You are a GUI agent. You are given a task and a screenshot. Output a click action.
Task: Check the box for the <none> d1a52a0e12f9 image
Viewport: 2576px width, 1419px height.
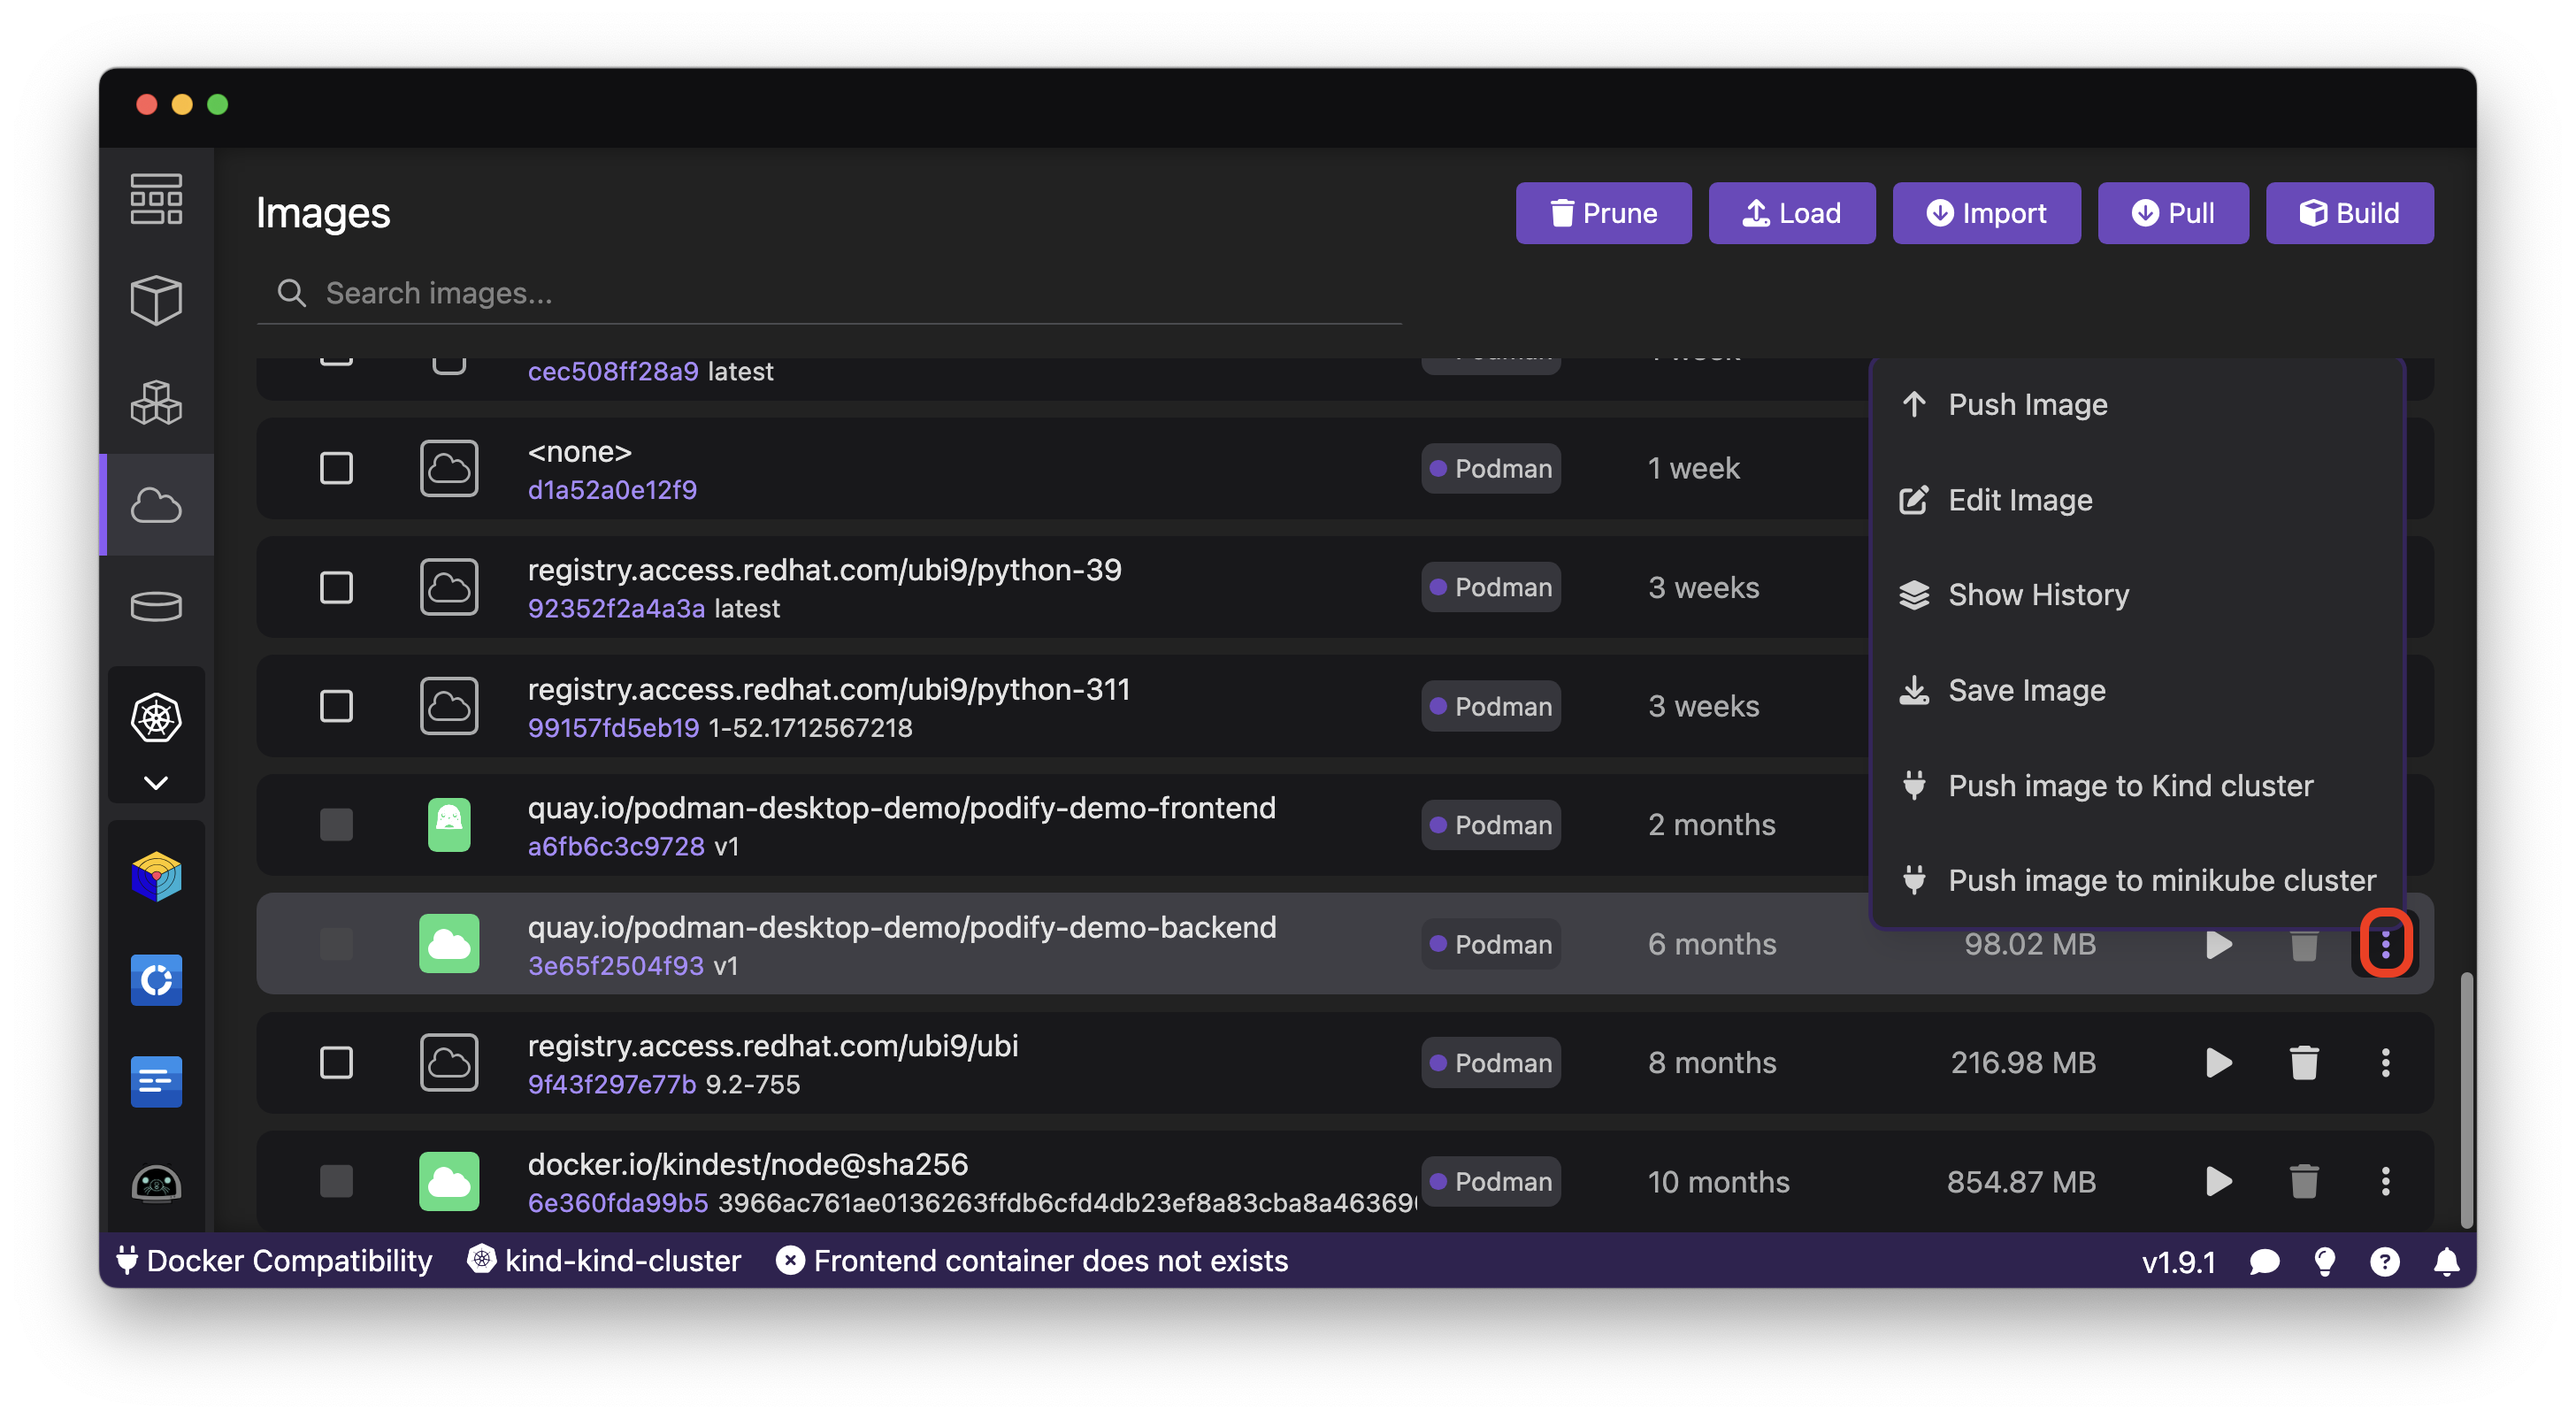[x=336, y=468]
